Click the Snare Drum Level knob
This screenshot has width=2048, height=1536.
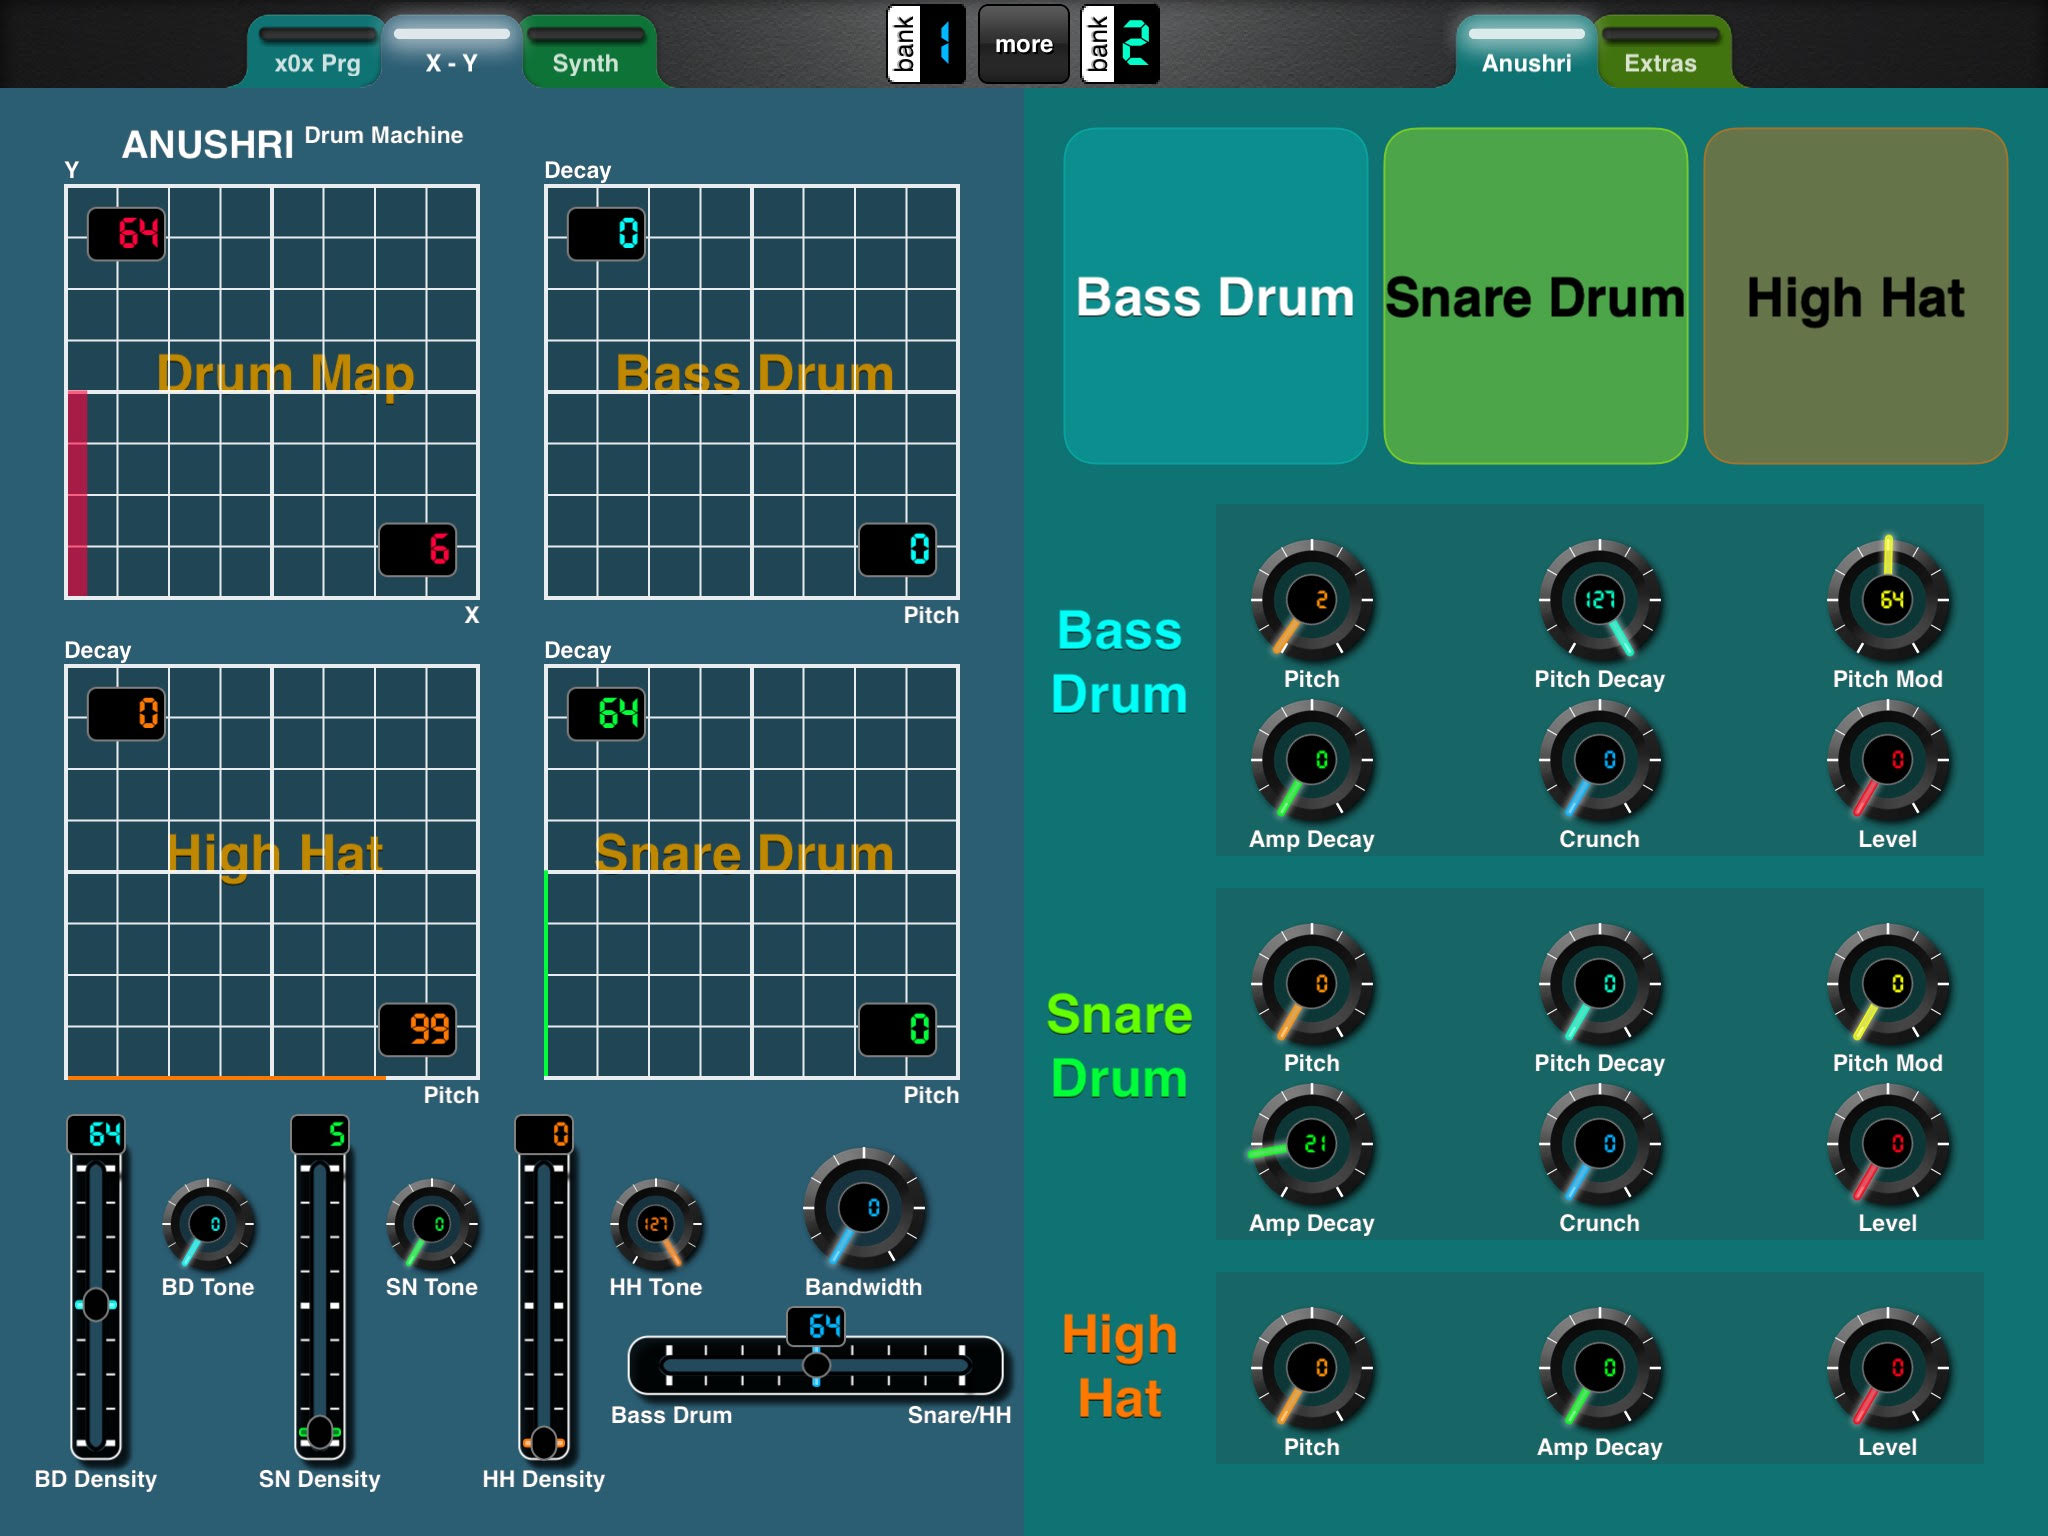[x=1887, y=1144]
